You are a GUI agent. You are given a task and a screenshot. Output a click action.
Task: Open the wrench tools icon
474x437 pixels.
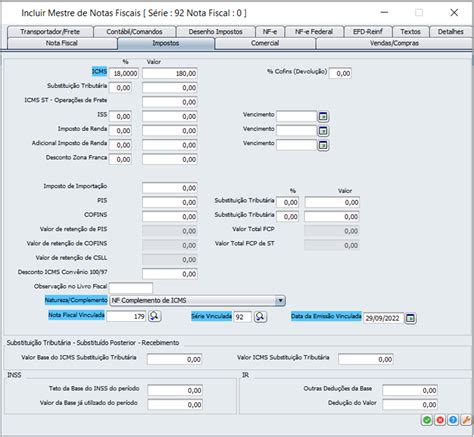(x=466, y=420)
